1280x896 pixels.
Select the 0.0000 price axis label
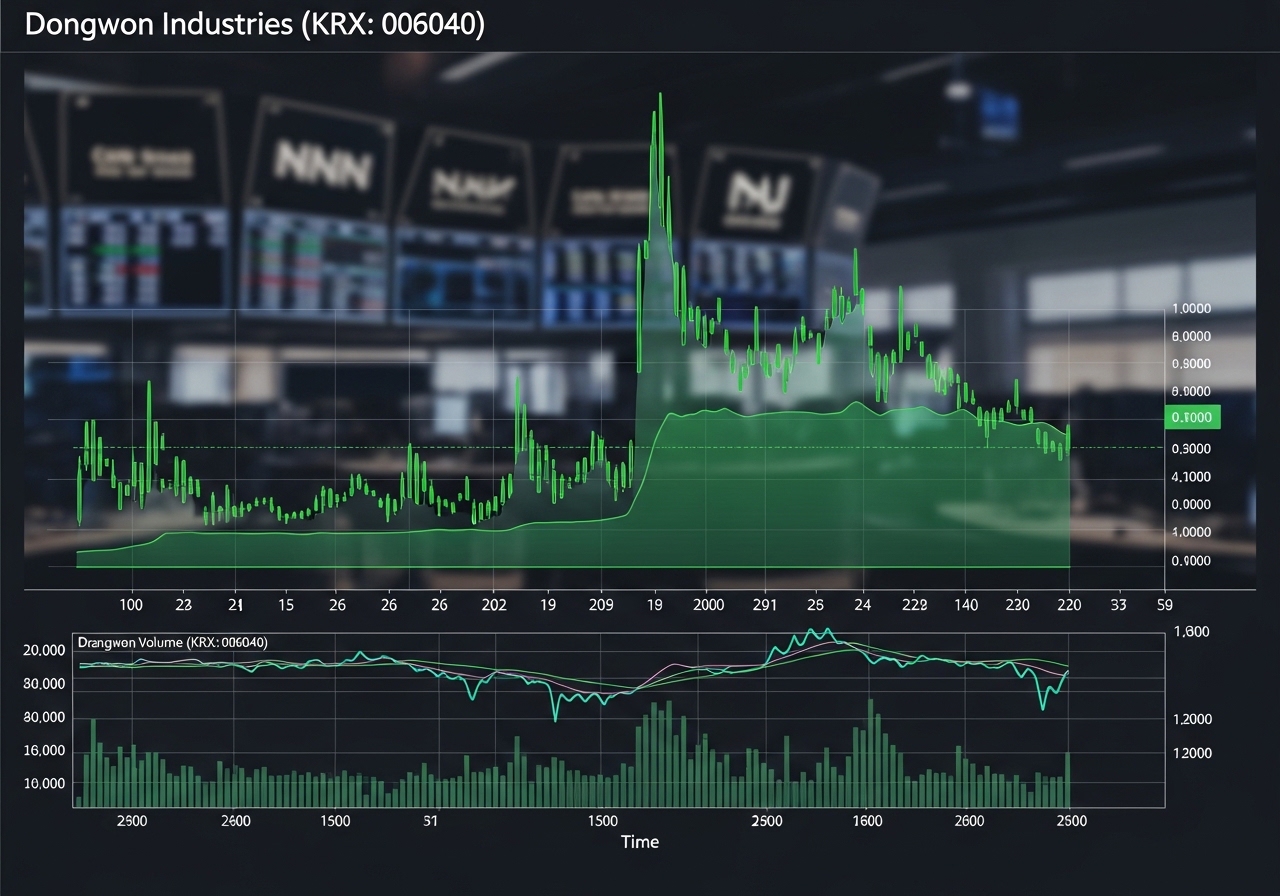coord(1191,505)
